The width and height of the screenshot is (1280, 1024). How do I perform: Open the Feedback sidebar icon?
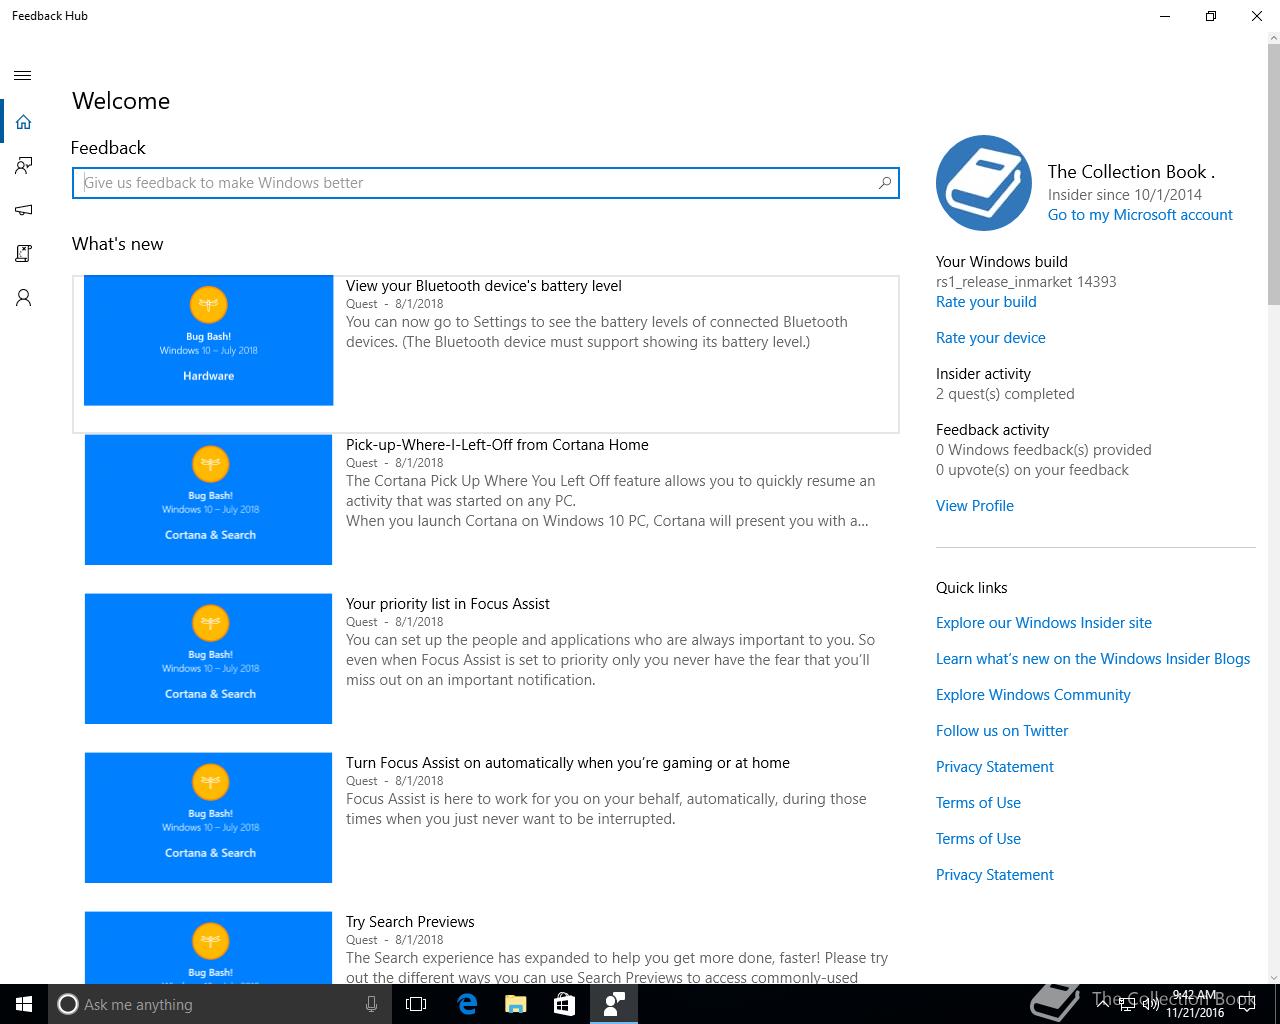(x=23, y=166)
